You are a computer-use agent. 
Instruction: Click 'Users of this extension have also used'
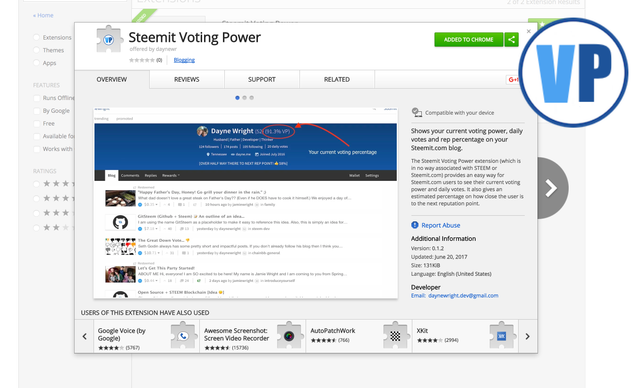coord(145,313)
